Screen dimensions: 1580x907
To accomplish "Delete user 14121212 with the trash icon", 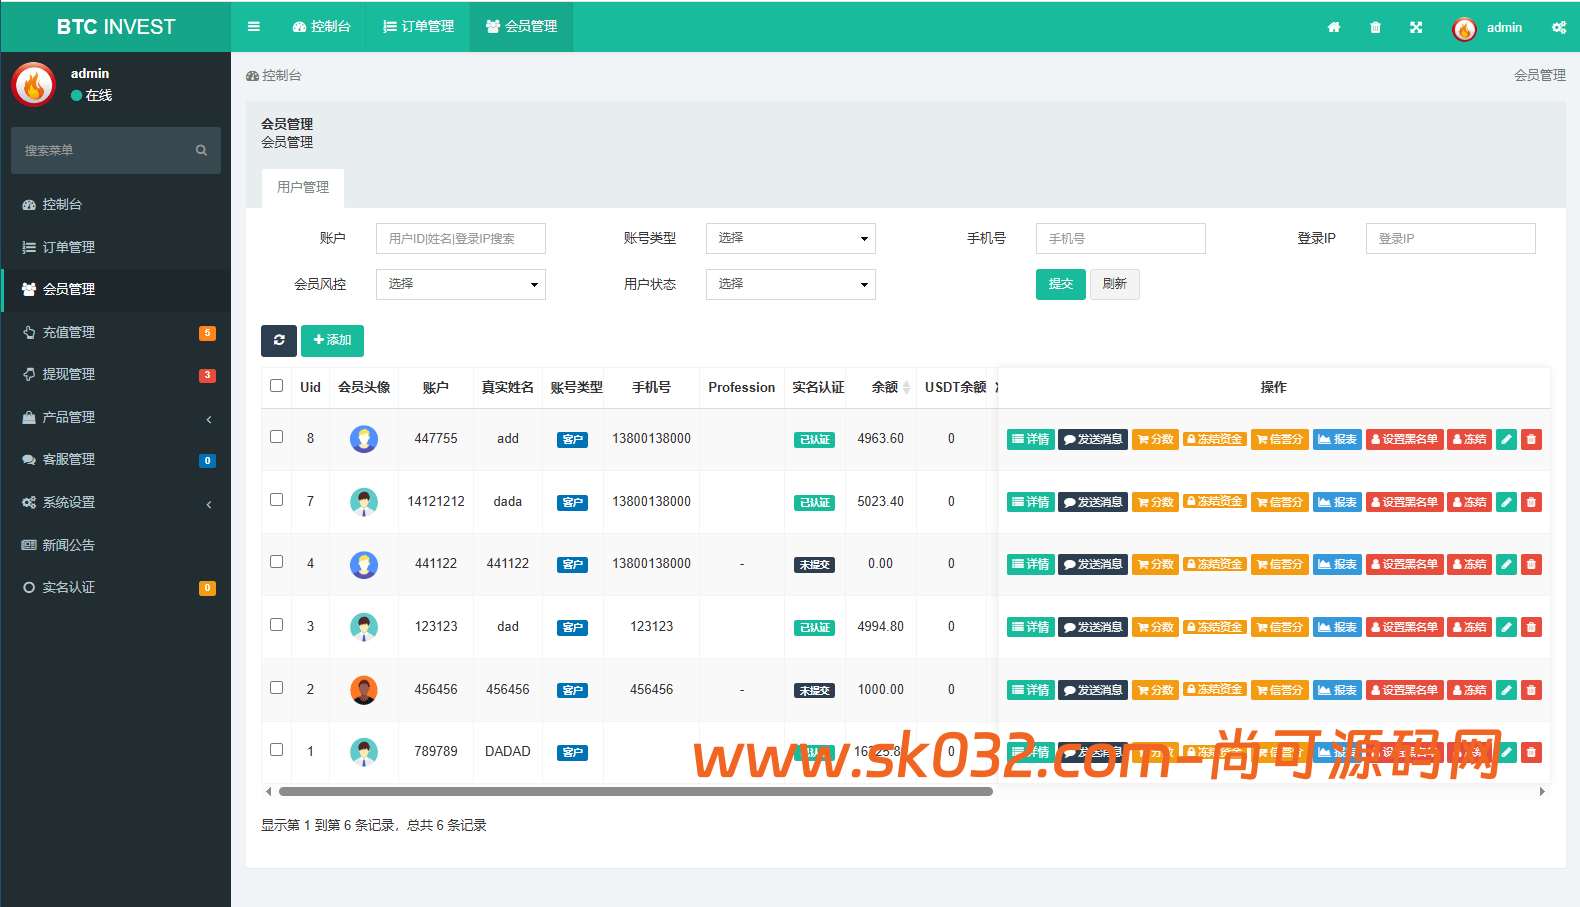I will (1531, 502).
